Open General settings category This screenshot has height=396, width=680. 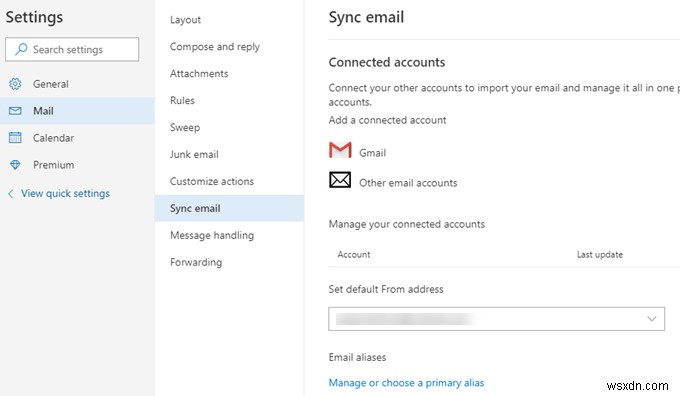point(77,84)
